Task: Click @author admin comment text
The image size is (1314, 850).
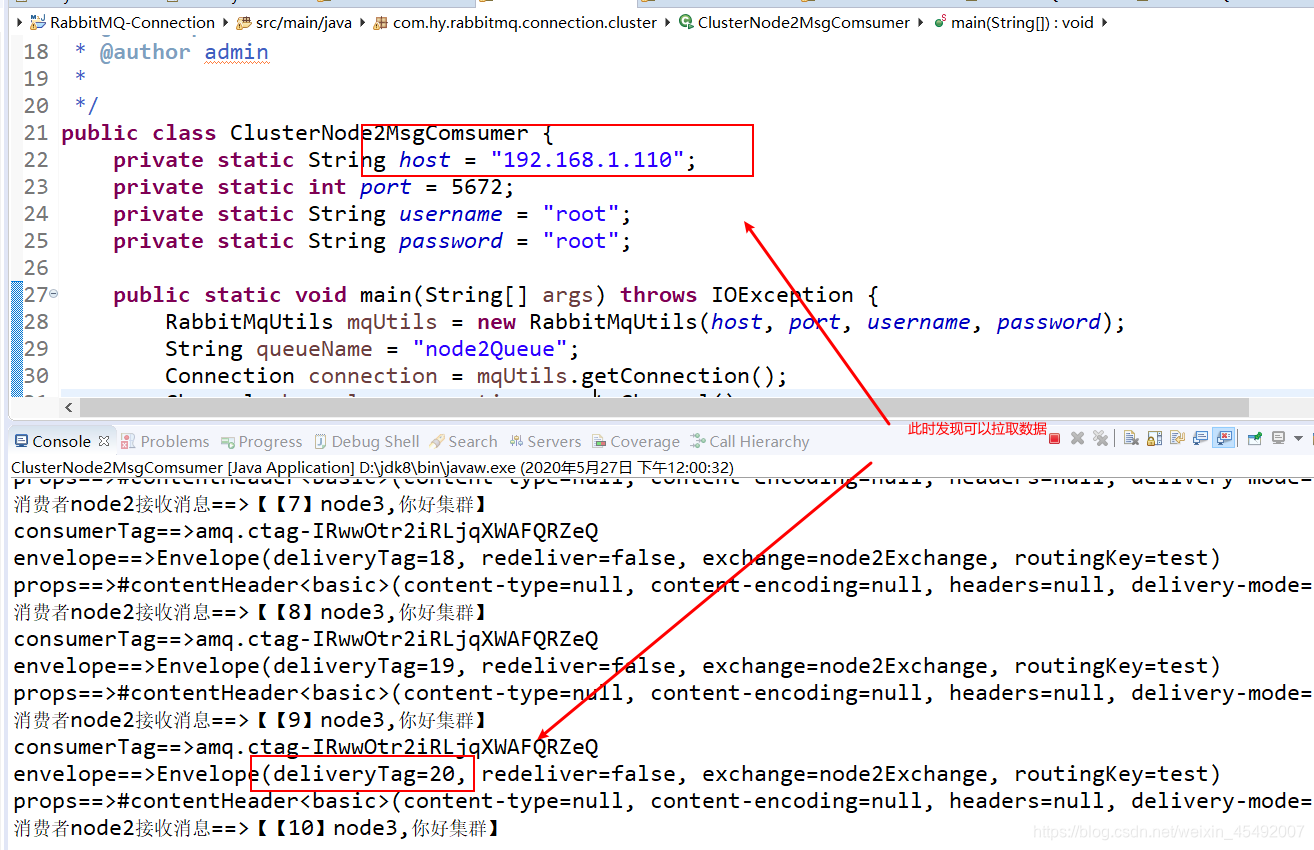Action: click(x=184, y=52)
